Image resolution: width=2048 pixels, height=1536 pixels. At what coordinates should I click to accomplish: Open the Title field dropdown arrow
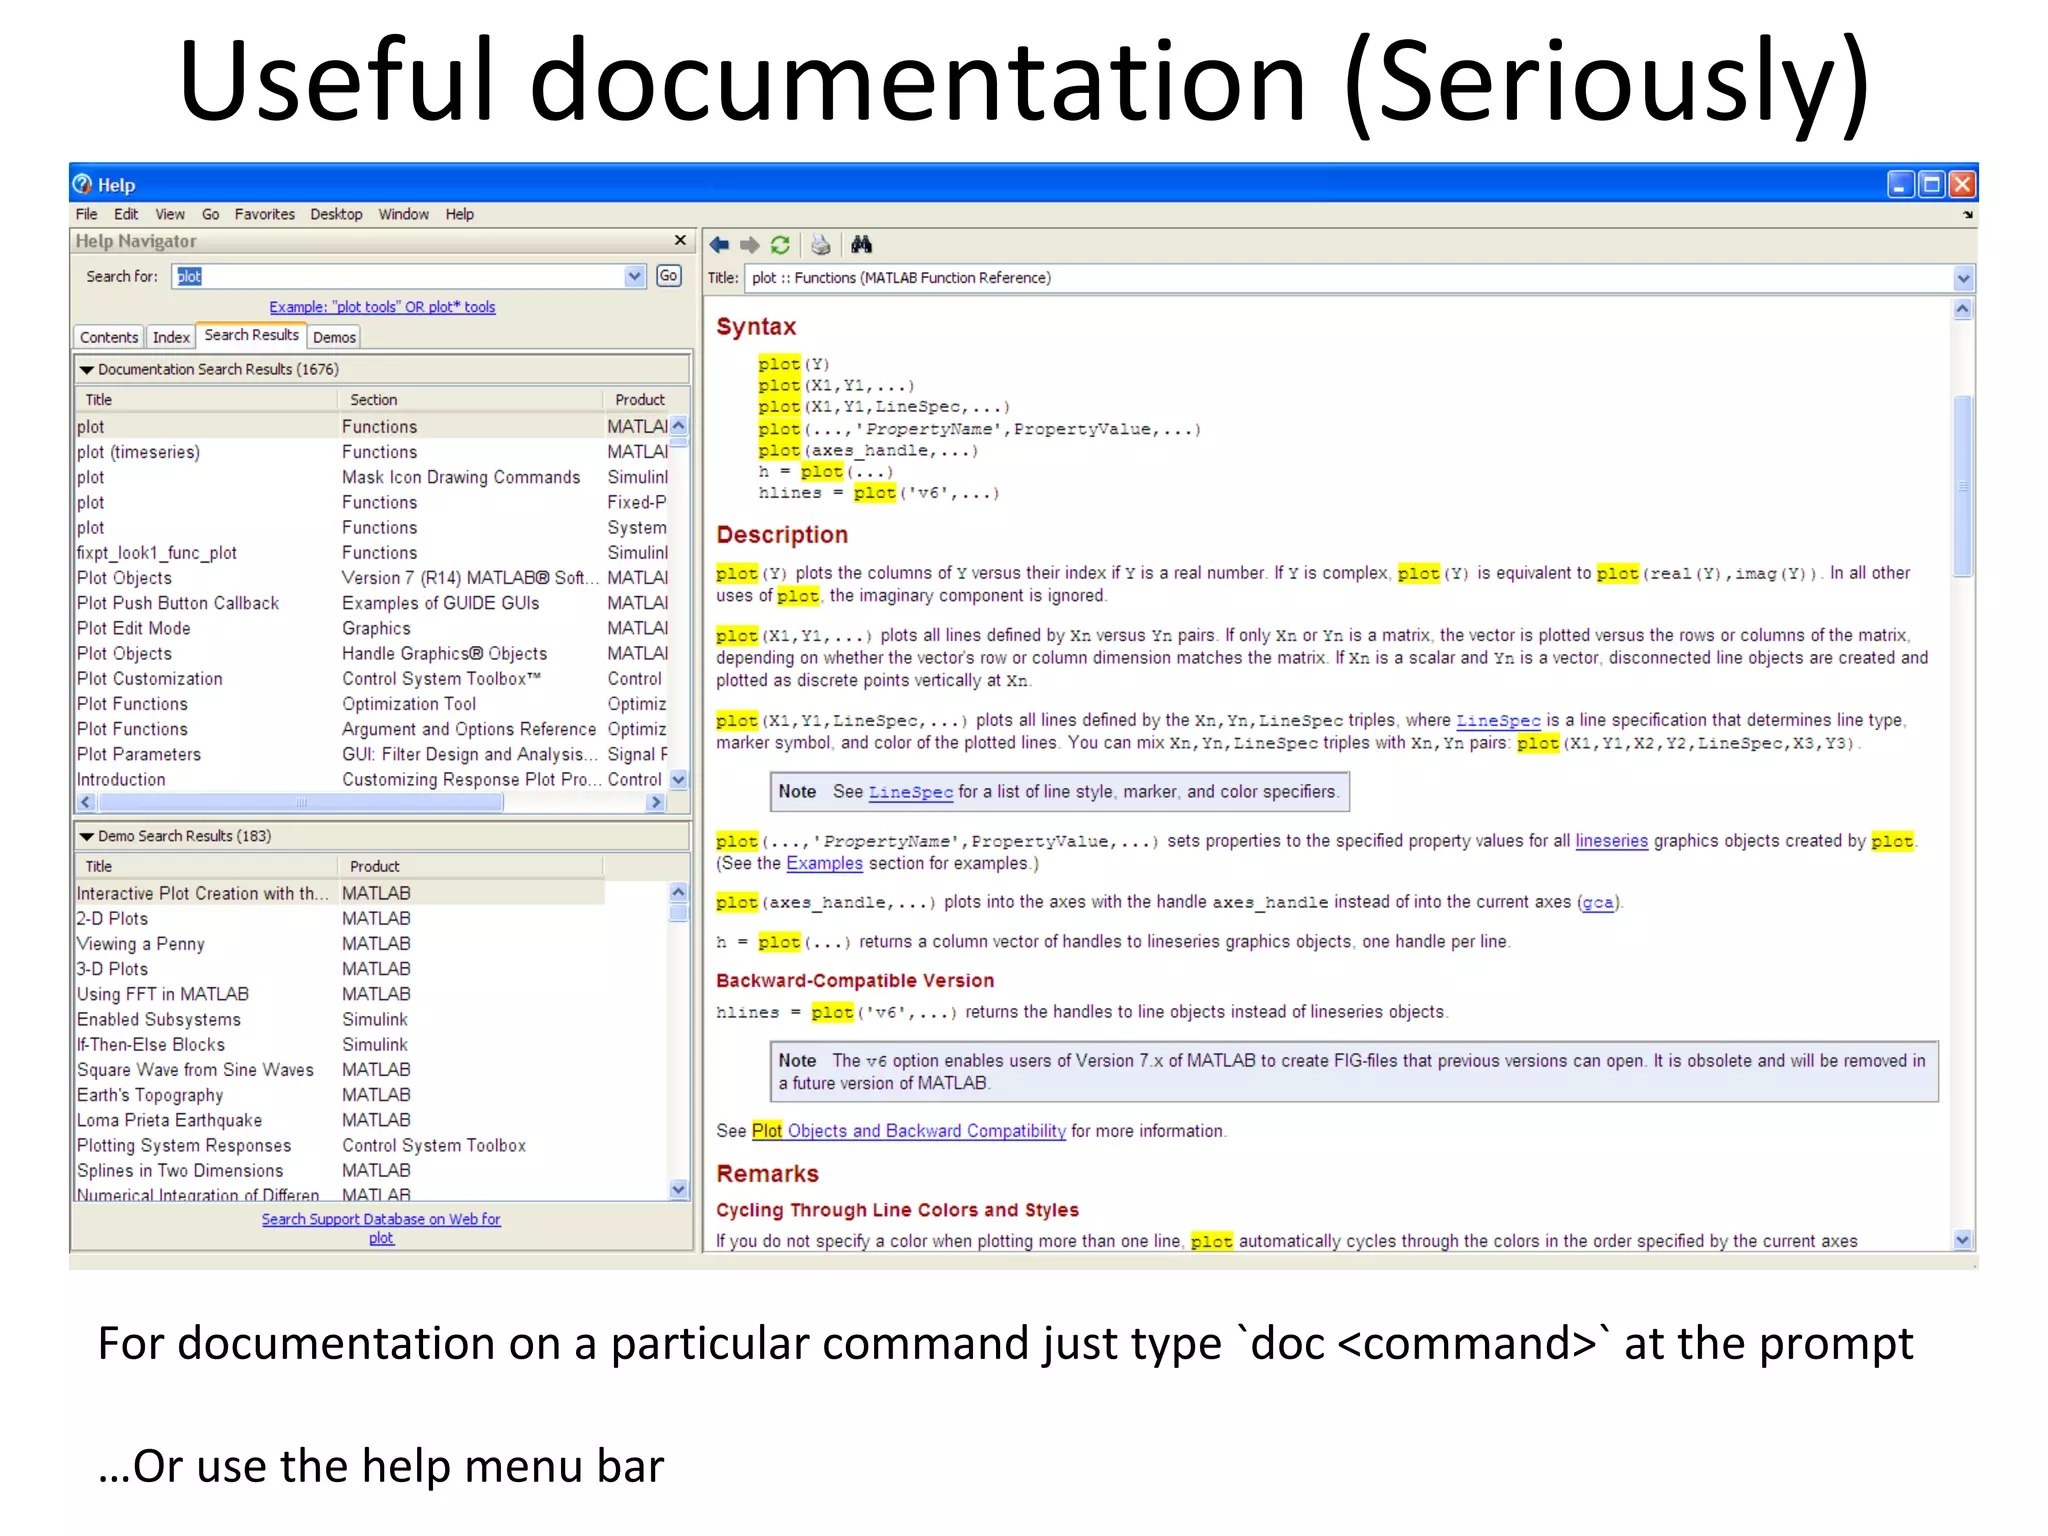point(1963,279)
